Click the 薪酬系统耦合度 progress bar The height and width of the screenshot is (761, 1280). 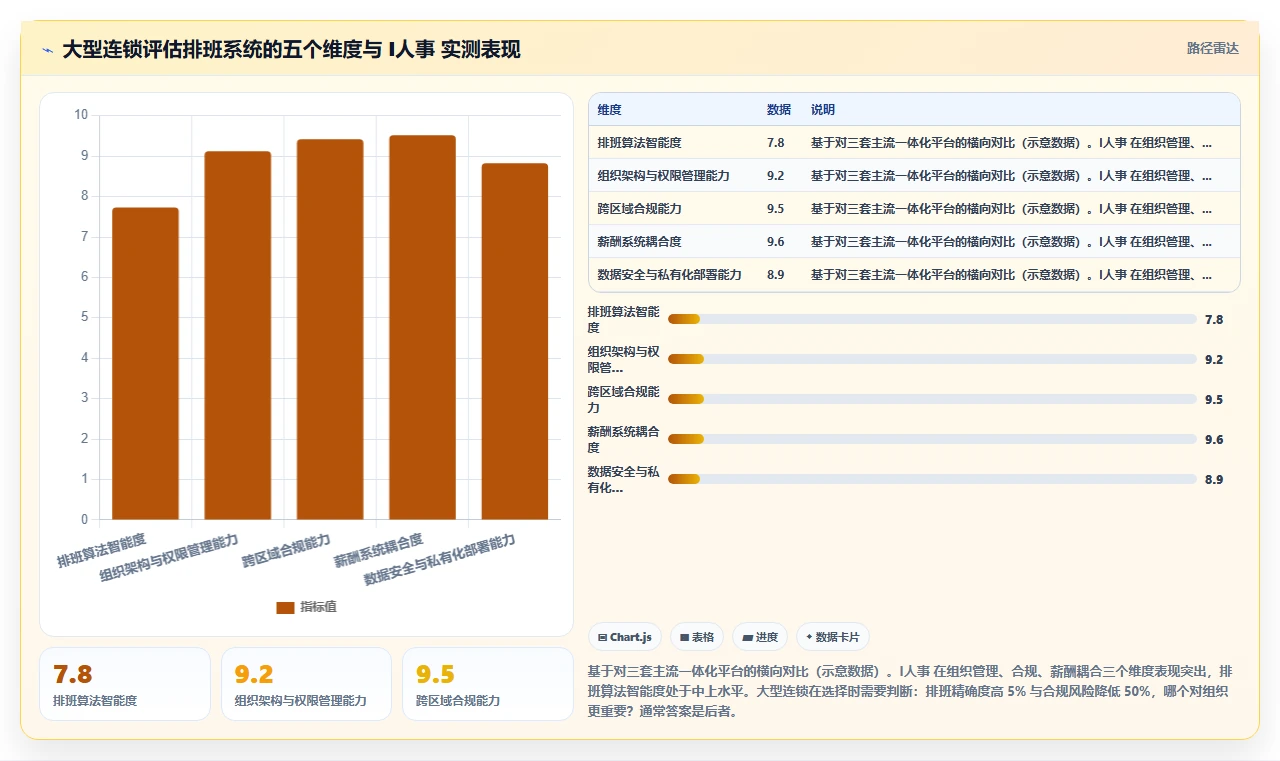(x=932, y=439)
